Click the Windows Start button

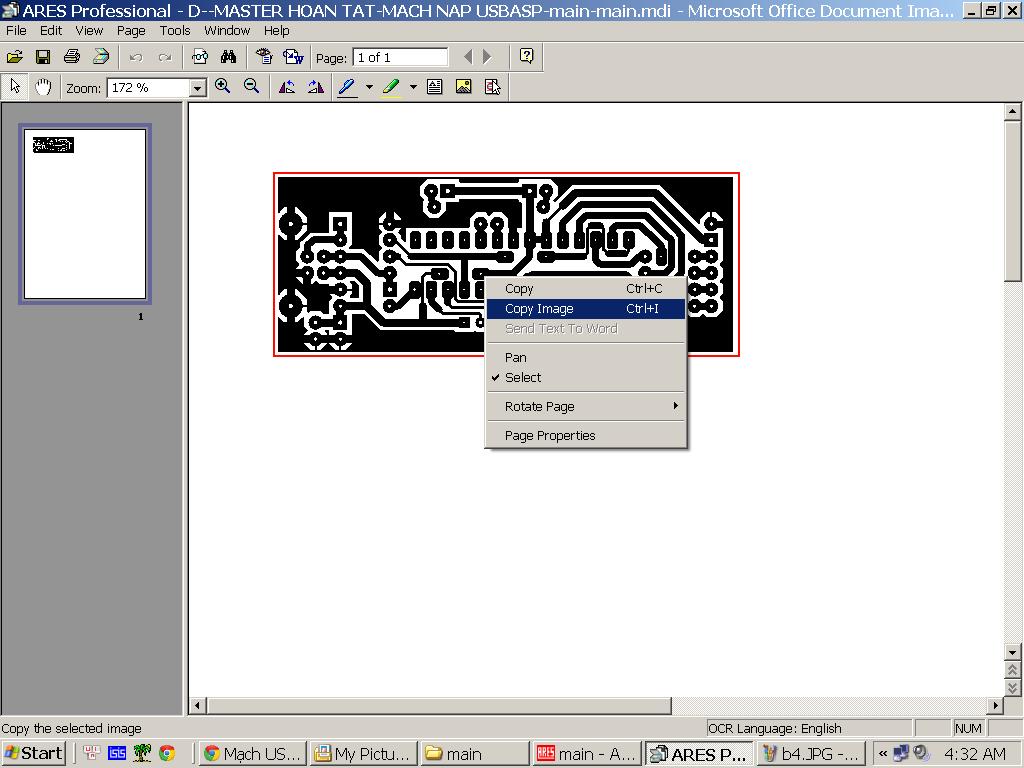[x=34, y=754]
